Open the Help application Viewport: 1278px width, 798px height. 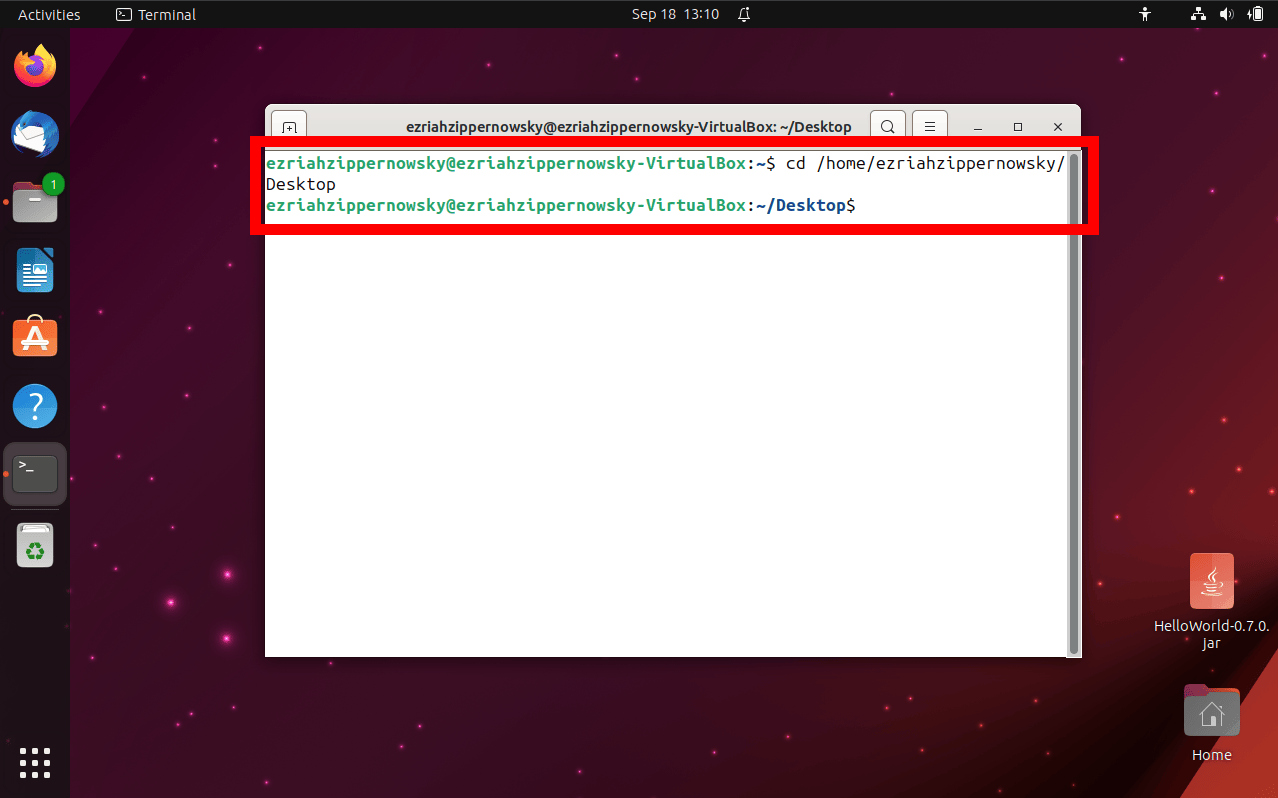coord(35,406)
